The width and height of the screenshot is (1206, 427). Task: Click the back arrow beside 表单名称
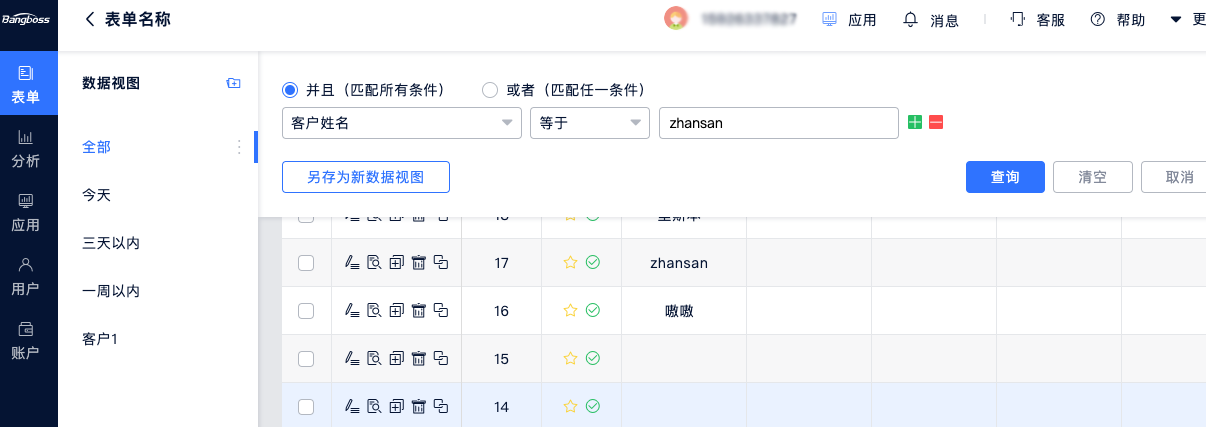coord(90,19)
